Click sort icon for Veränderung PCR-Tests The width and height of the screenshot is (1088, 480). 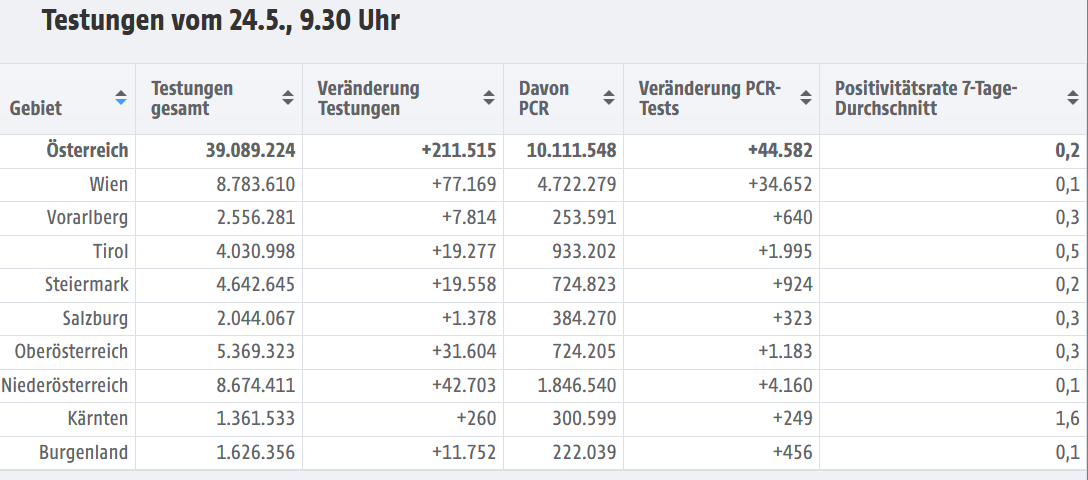pyautogui.click(x=806, y=98)
